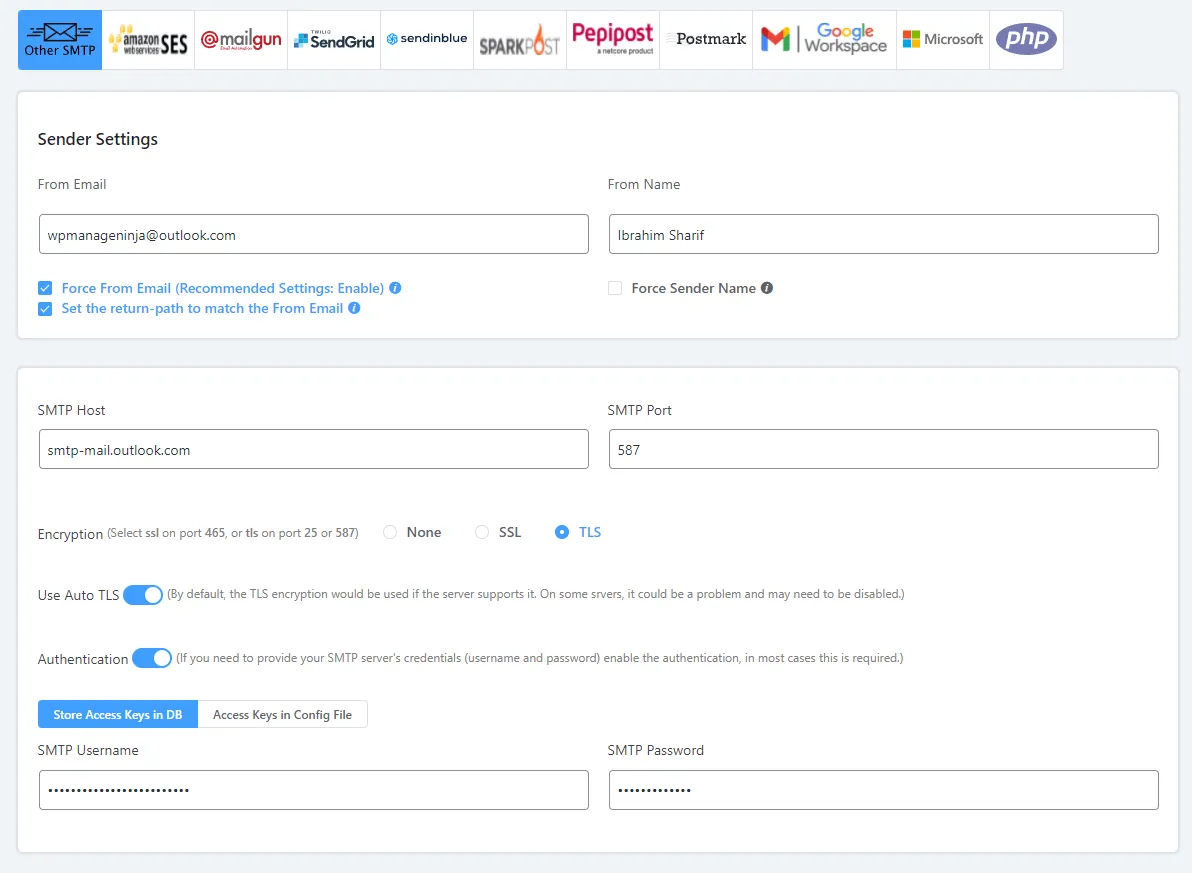Edit the From Email field
This screenshot has width=1192, height=873.
pos(314,234)
